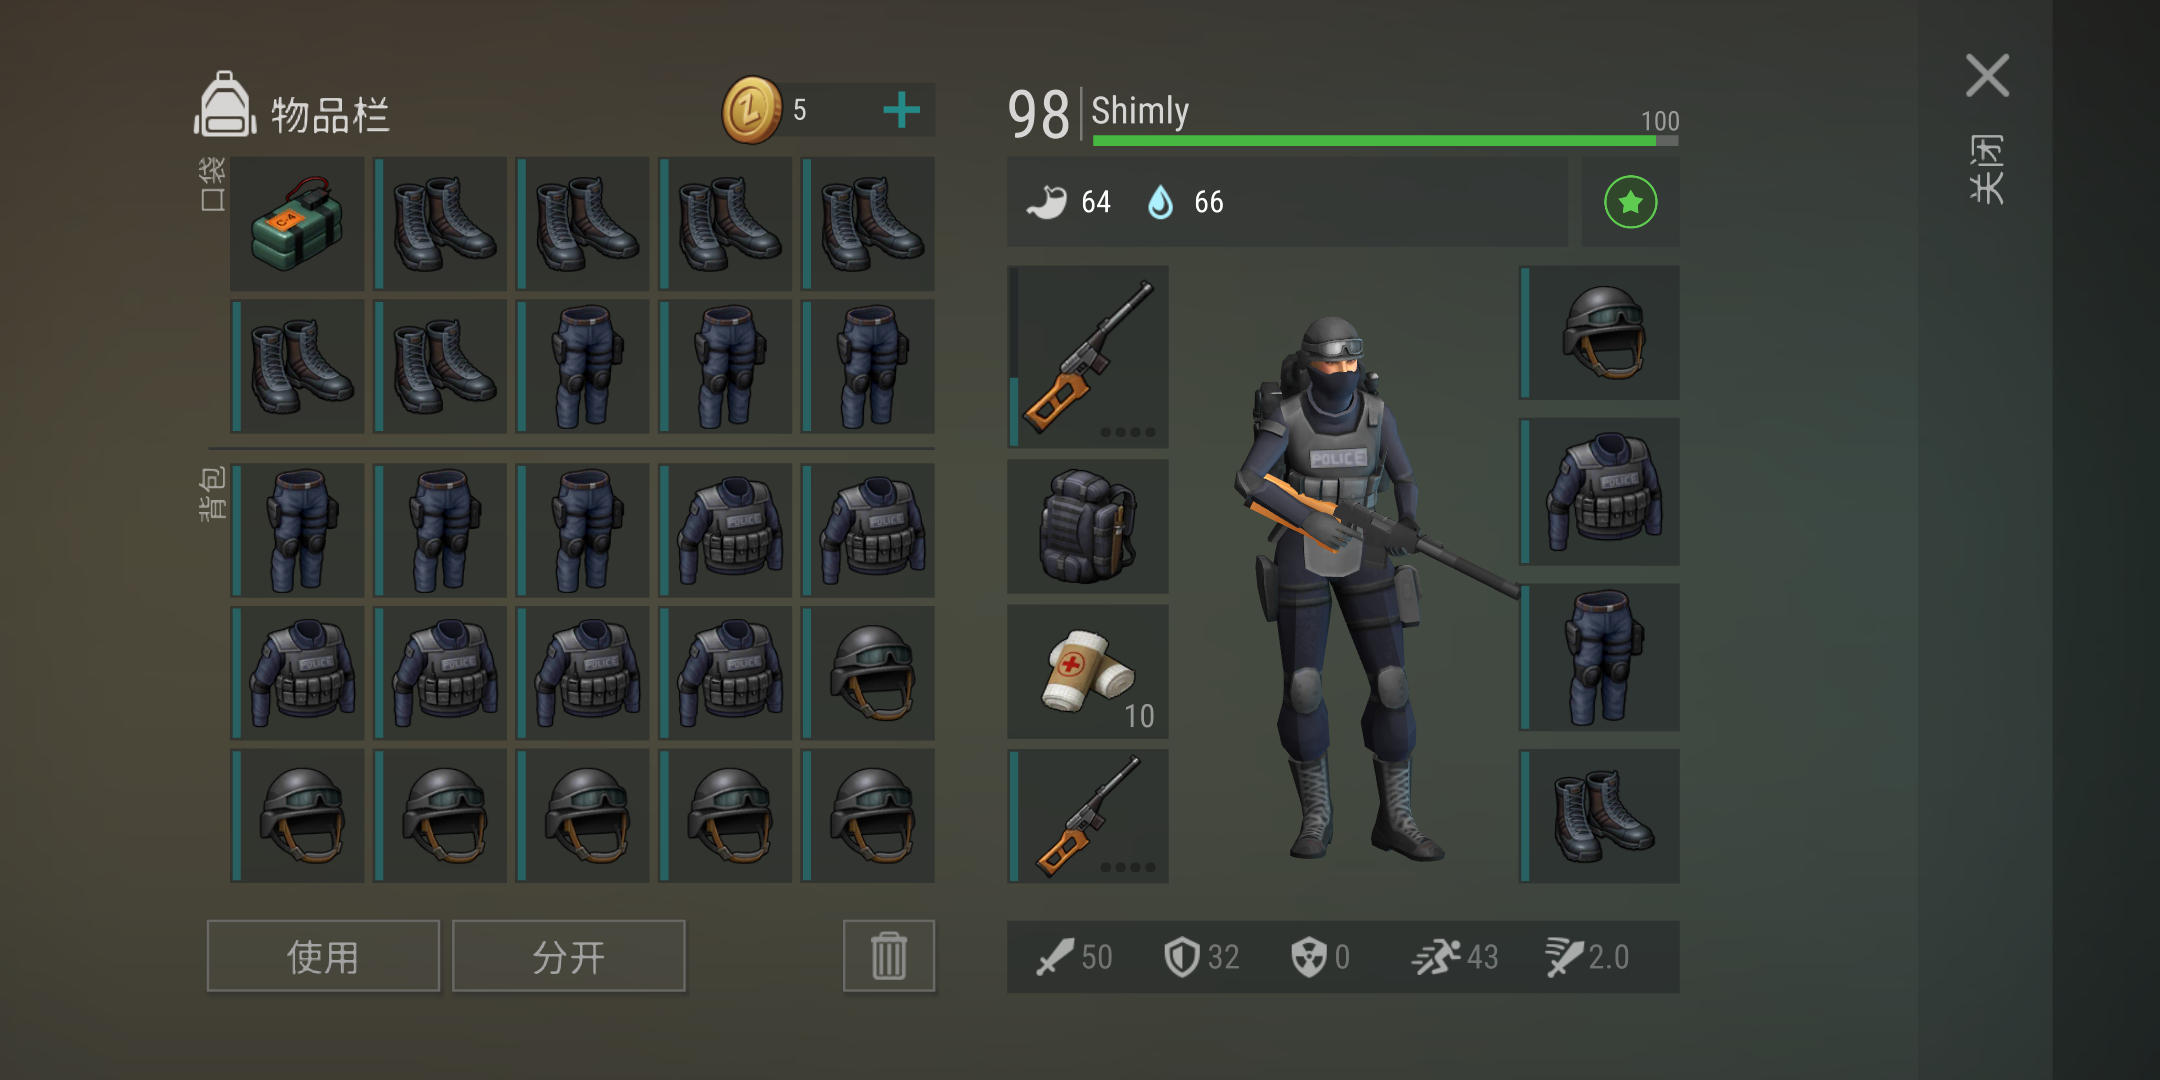
Task: Select the equipped helmet slot
Action: tap(1600, 333)
